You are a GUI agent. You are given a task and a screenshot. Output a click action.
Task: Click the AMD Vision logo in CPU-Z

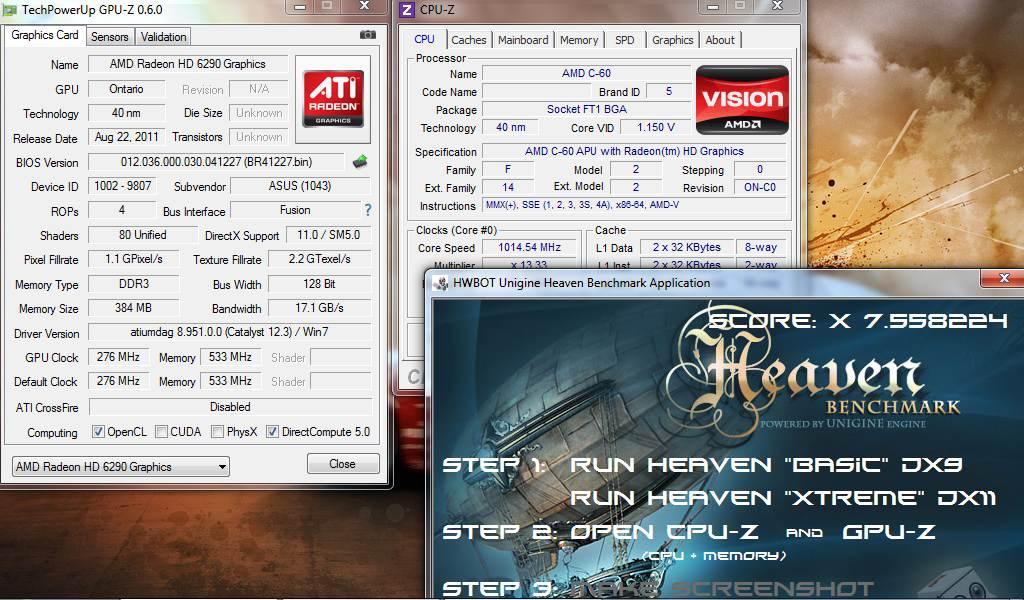(x=742, y=99)
